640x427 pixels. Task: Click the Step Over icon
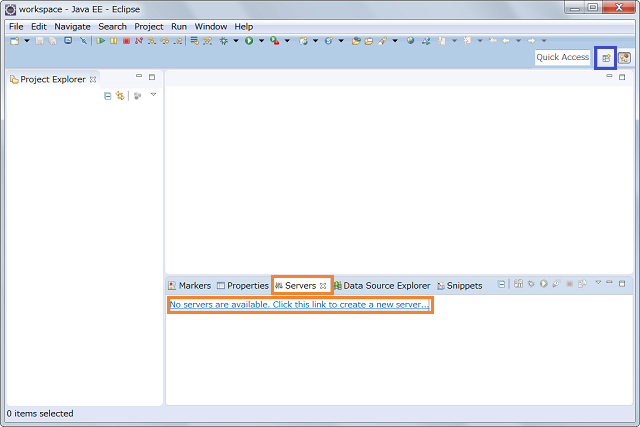[165, 41]
